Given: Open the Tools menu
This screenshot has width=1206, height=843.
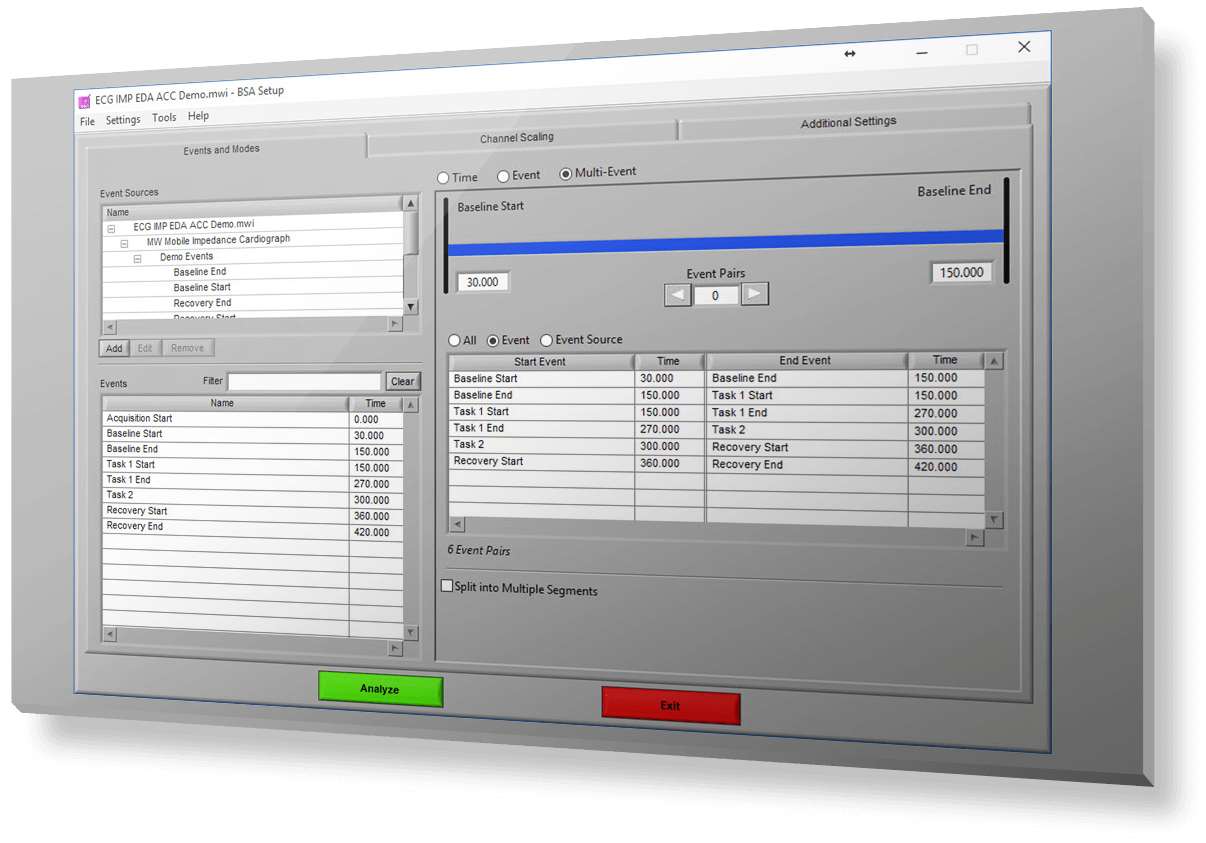Looking at the screenshot, I should tap(164, 118).
